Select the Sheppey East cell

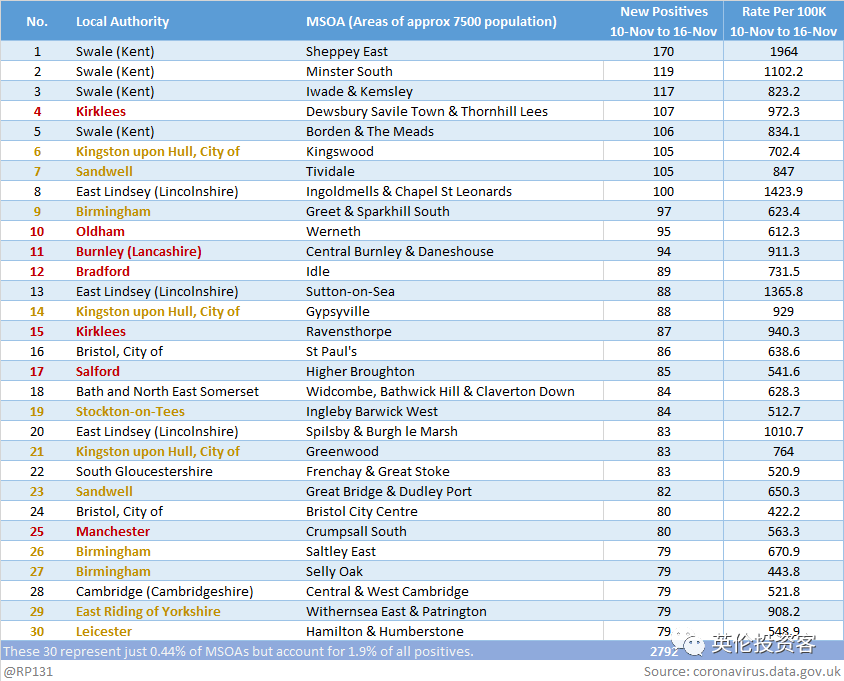tap(346, 51)
